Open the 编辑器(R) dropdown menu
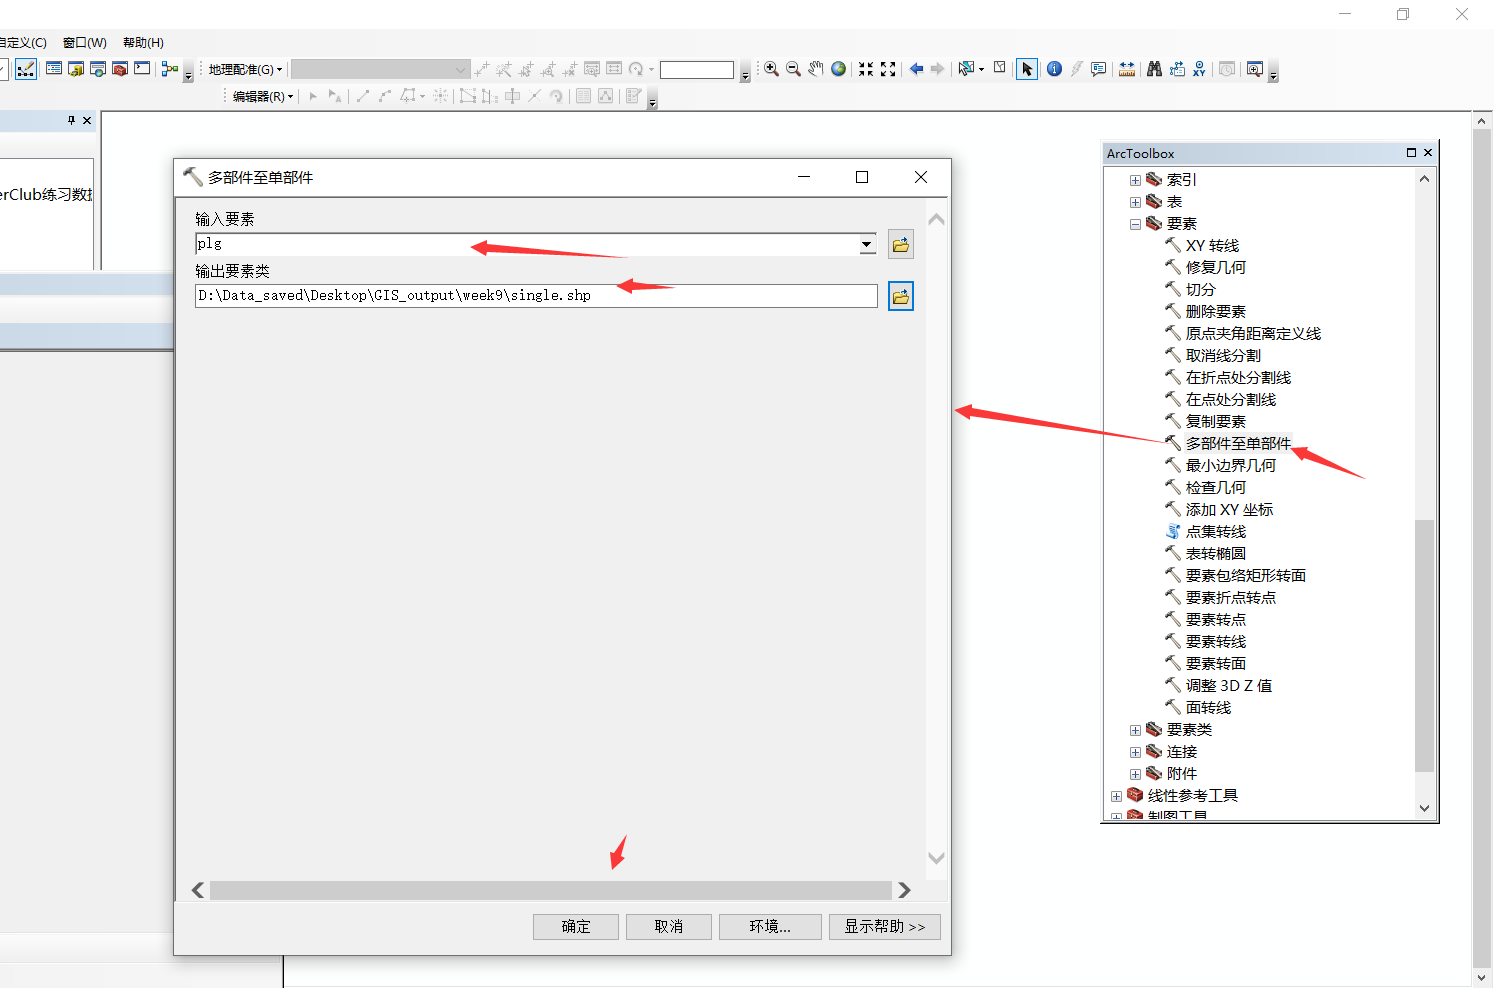This screenshot has height=988, width=1494. (x=263, y=96)
